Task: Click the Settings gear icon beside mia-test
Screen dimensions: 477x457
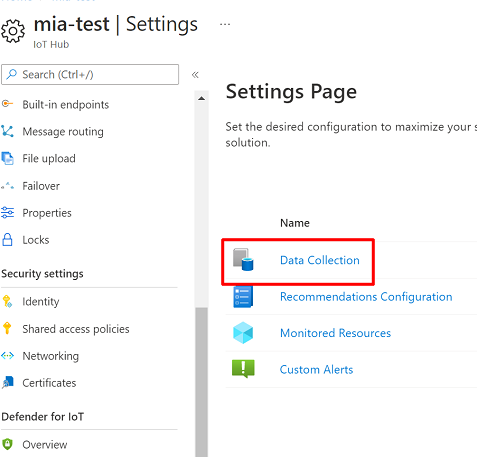Action: coord(13,31)
